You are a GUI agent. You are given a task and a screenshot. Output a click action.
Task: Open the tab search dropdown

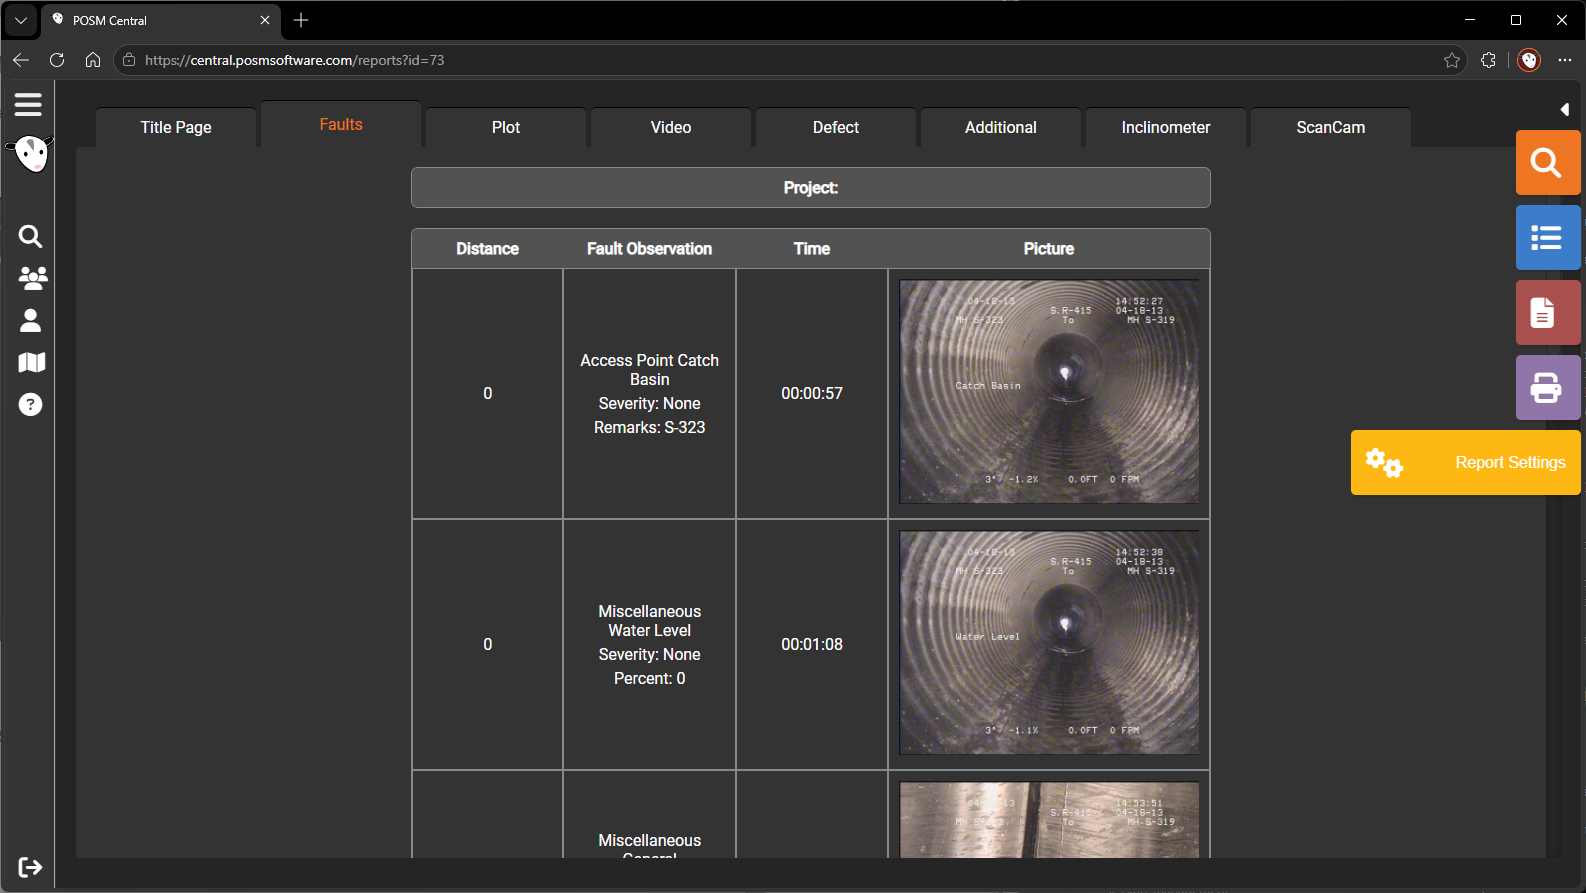(21, 20)
